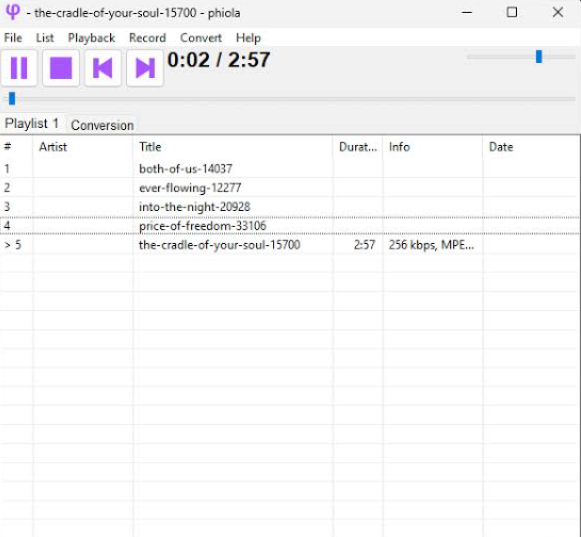Open the File menu
Viewport: 581px width, 537px height.
[13, 38]
